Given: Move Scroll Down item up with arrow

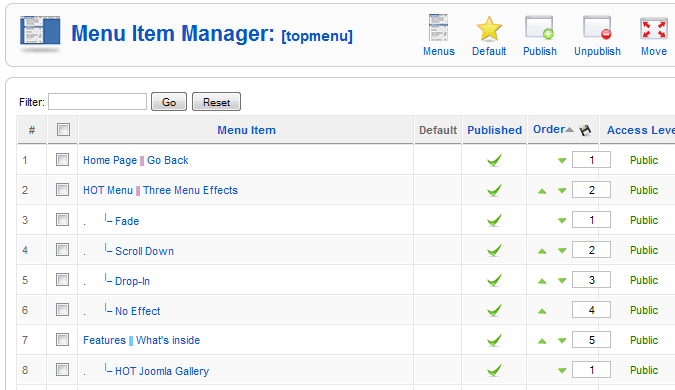Looking at the screenshot, I should coord(542,251).
